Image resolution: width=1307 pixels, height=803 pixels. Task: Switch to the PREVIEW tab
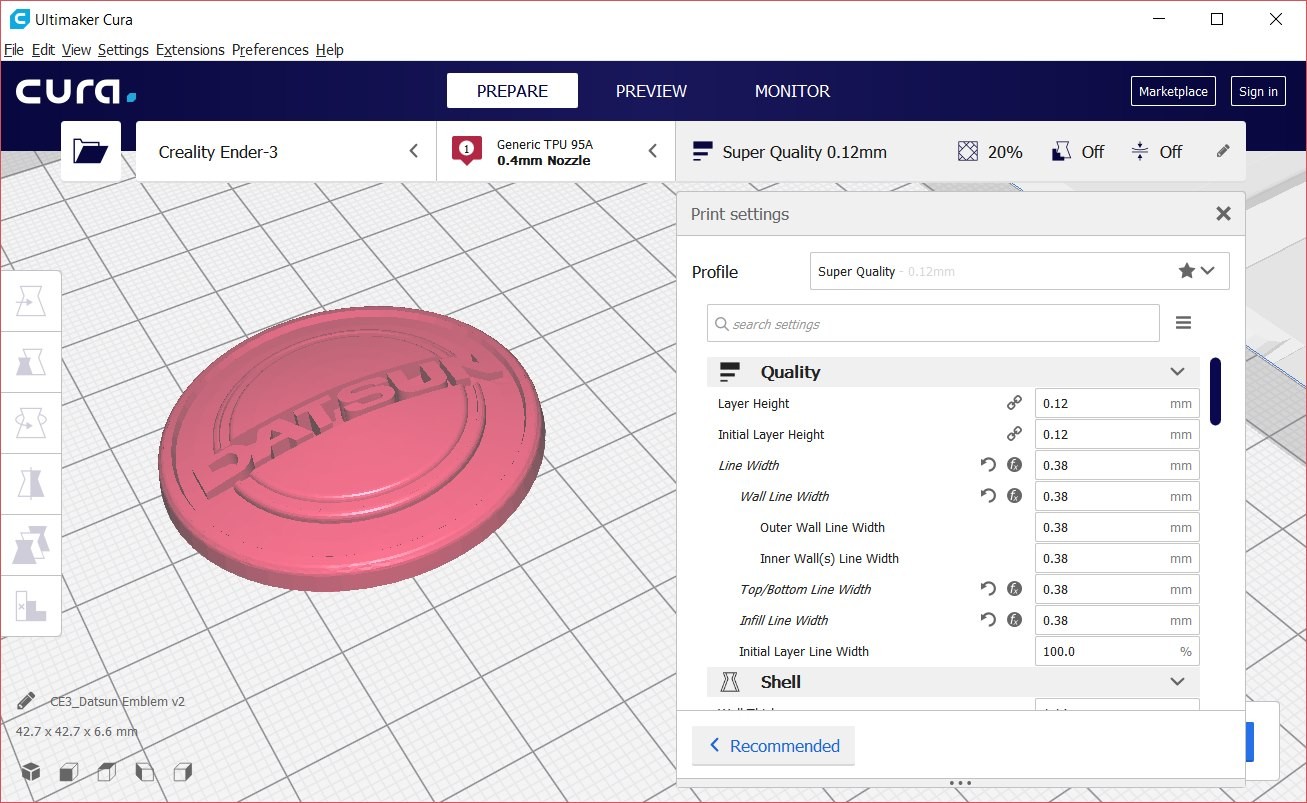[651, 91]
